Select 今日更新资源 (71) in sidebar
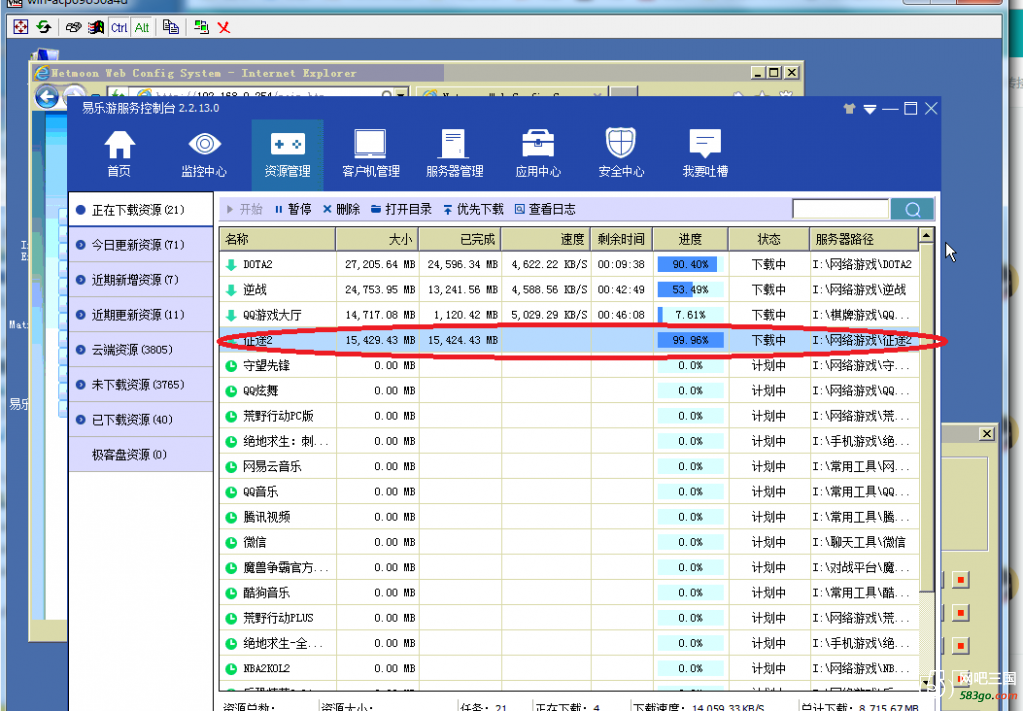This screenshot has width=1023, height=711. pyautogui.click(x=141, y=245)
